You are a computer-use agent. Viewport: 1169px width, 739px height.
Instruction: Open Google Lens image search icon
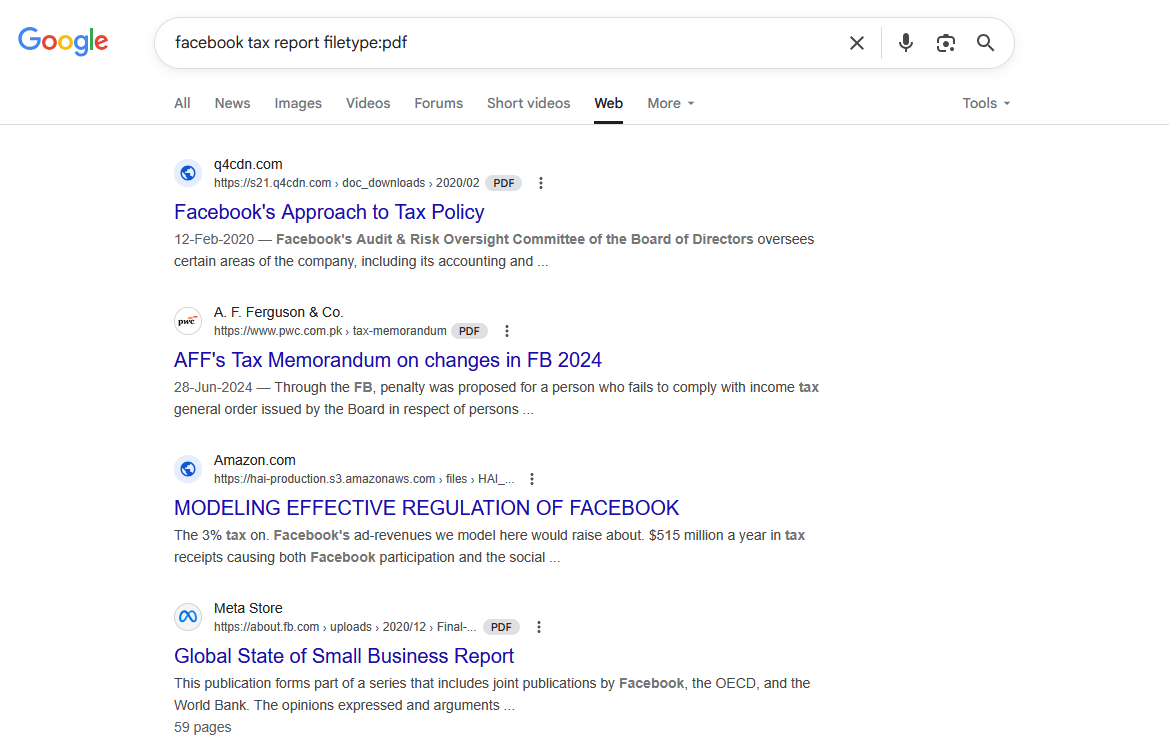945,43
